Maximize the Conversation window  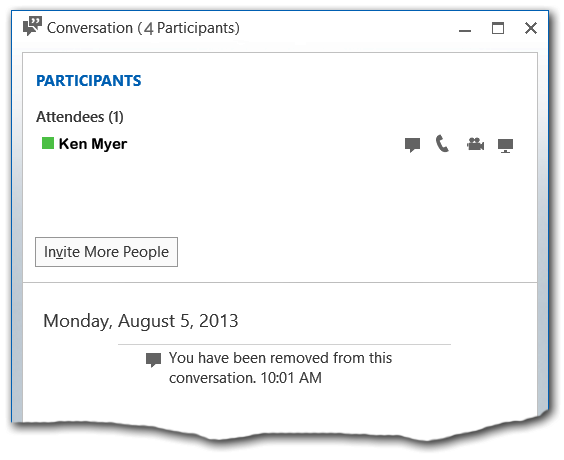(x=498, y=28)
